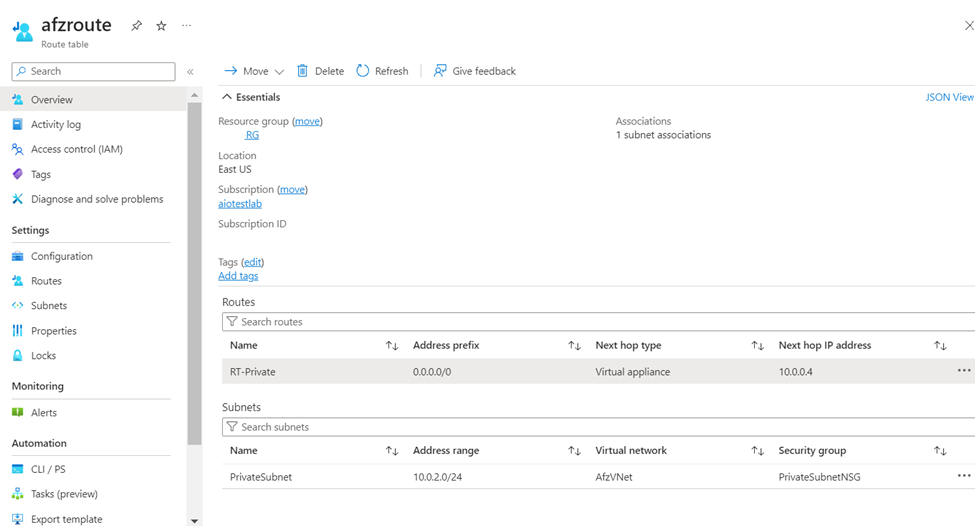Mark afzroute as favorite with star
Image resolution: width=975 pixels, height=526 pixels.
coord(161,26)
